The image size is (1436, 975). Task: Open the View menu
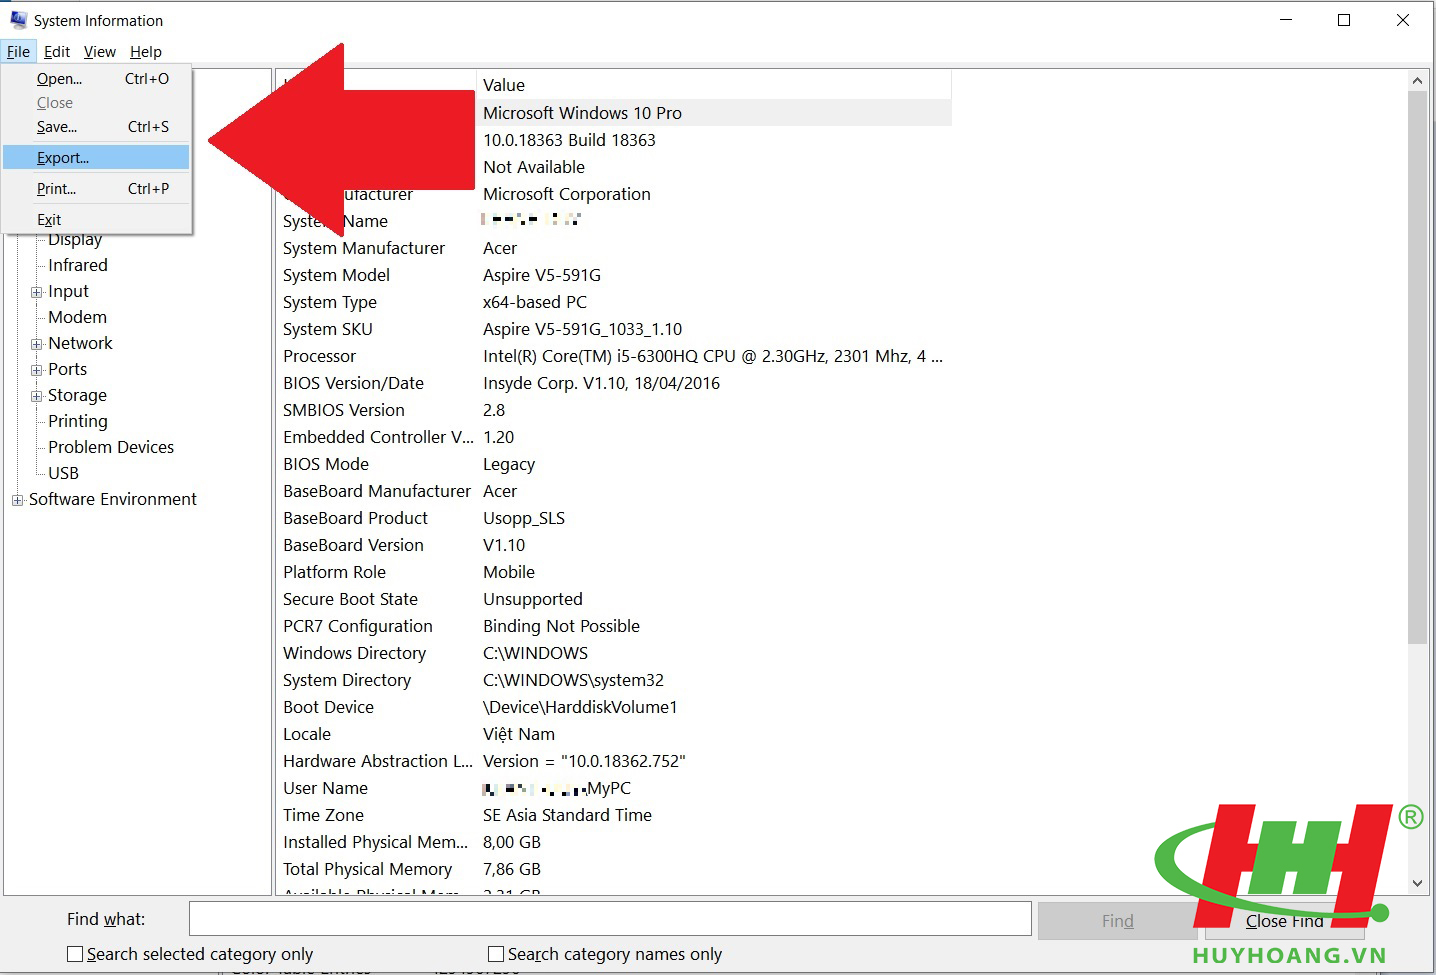pos(100,52)
